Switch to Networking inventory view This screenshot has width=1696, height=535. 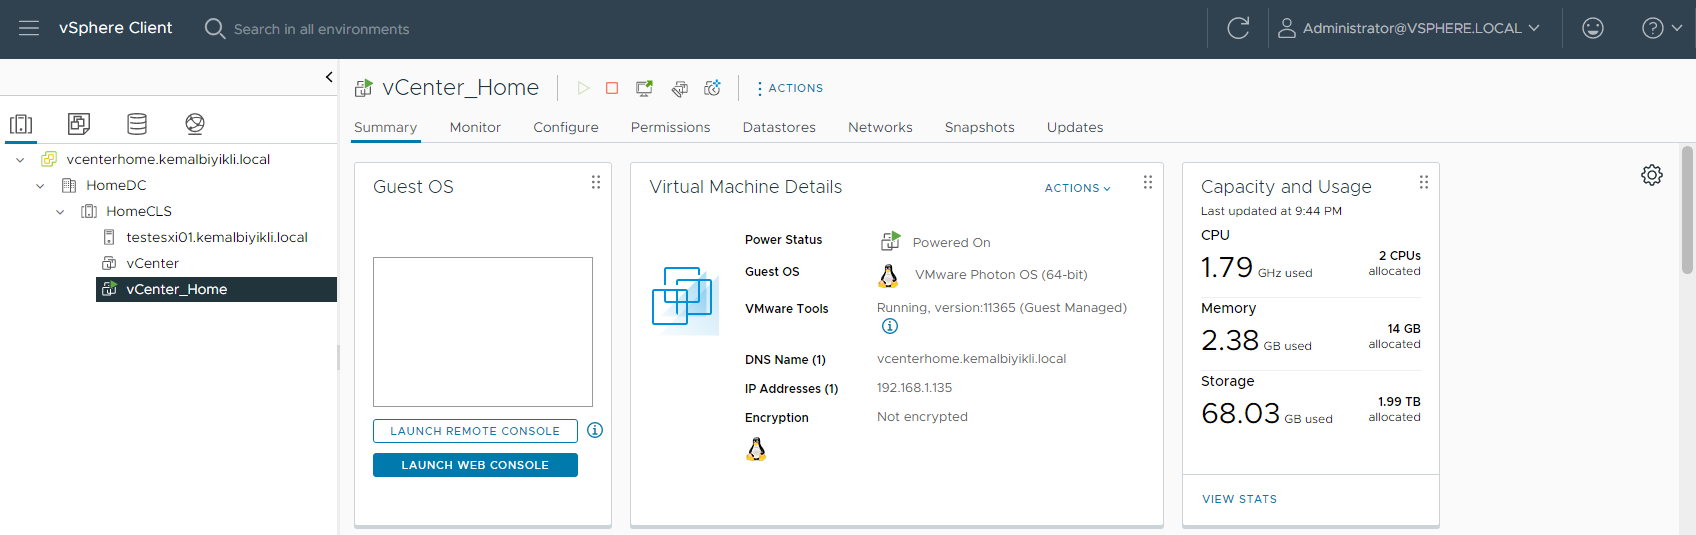tap(195, 124)
